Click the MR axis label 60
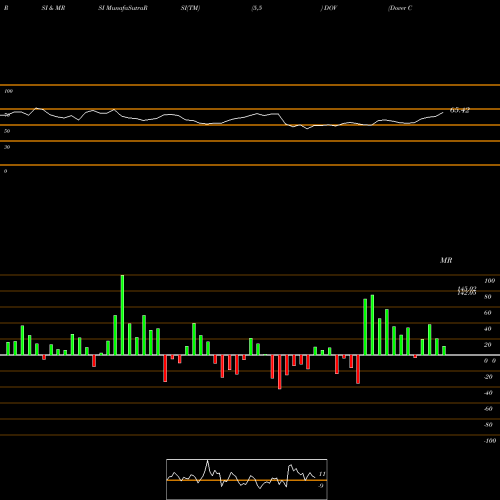500x500 pixels. [x=488, y=313]
